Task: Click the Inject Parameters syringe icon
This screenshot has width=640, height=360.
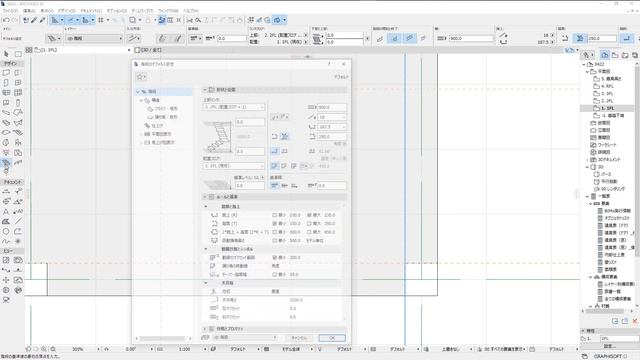Action: click(42, 20)
